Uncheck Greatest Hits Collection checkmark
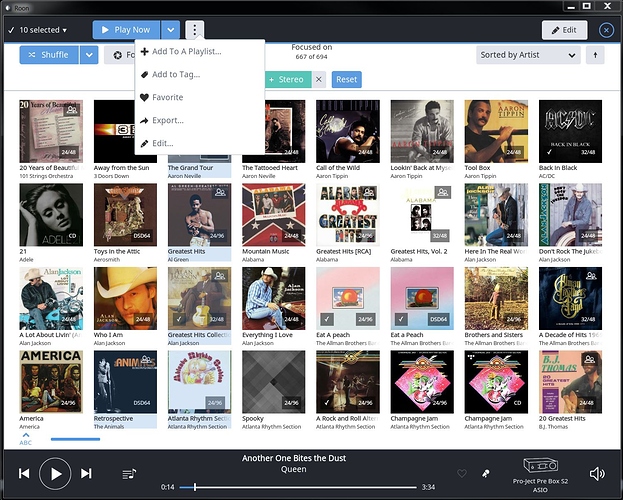The width and height of the screenshot is (623, 500). point(179,319)
